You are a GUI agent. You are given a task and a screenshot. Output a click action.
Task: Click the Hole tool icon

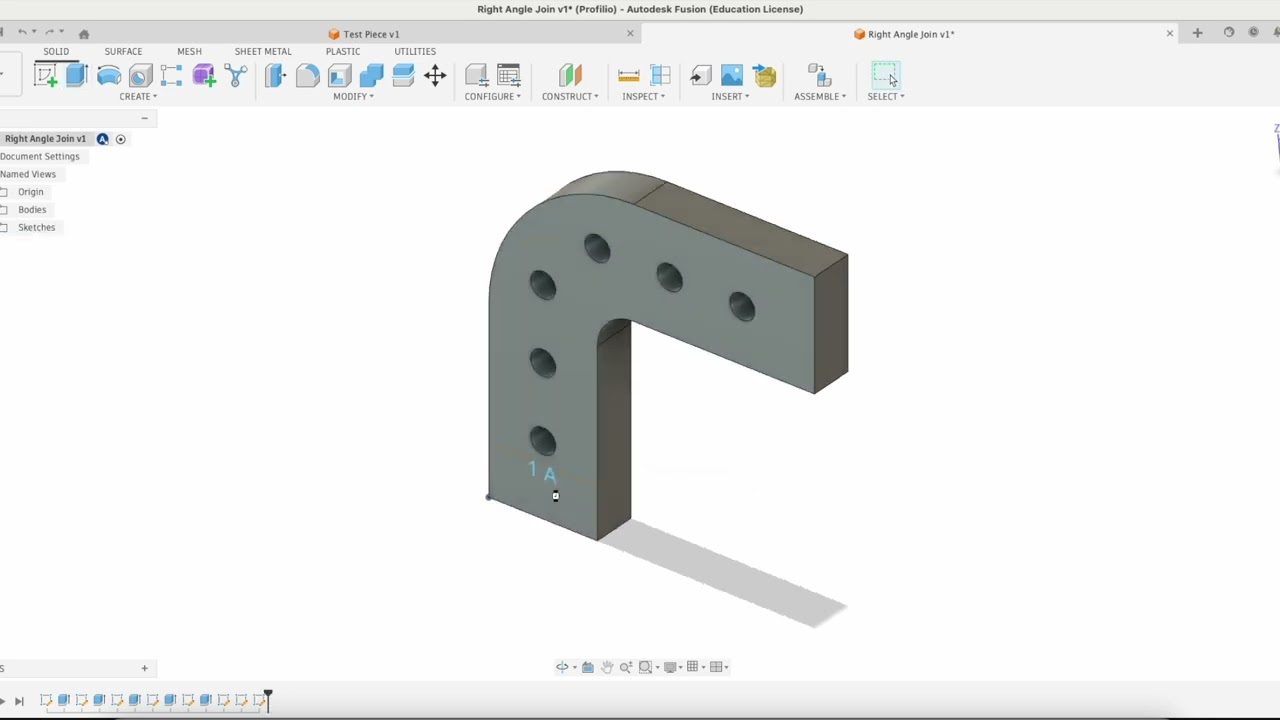pyautogui.click(x=140, y=75)
